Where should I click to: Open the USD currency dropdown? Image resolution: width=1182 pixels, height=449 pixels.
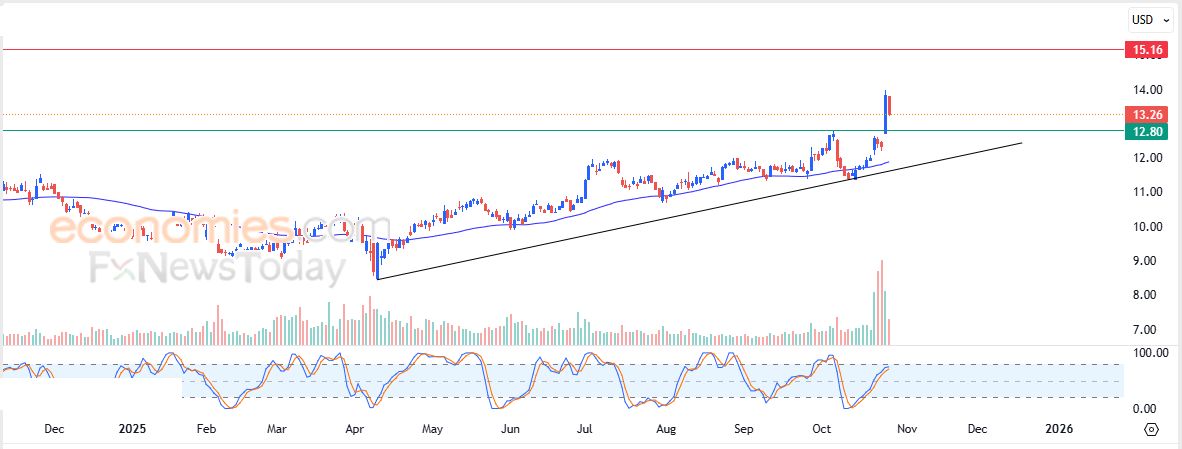1147,19
